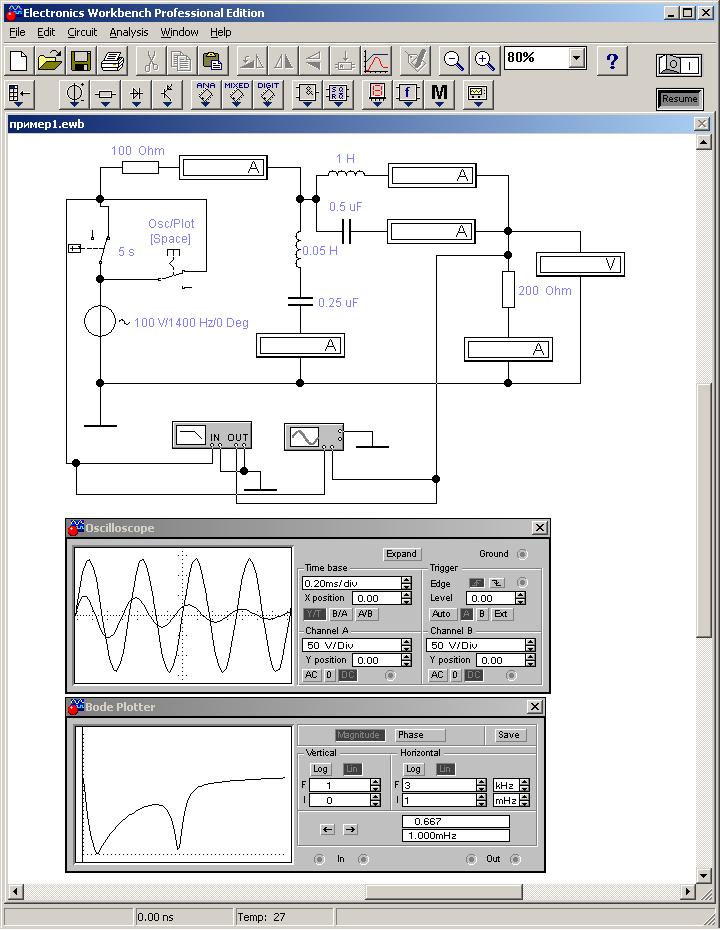Open the Help menu

click(221, 32)
